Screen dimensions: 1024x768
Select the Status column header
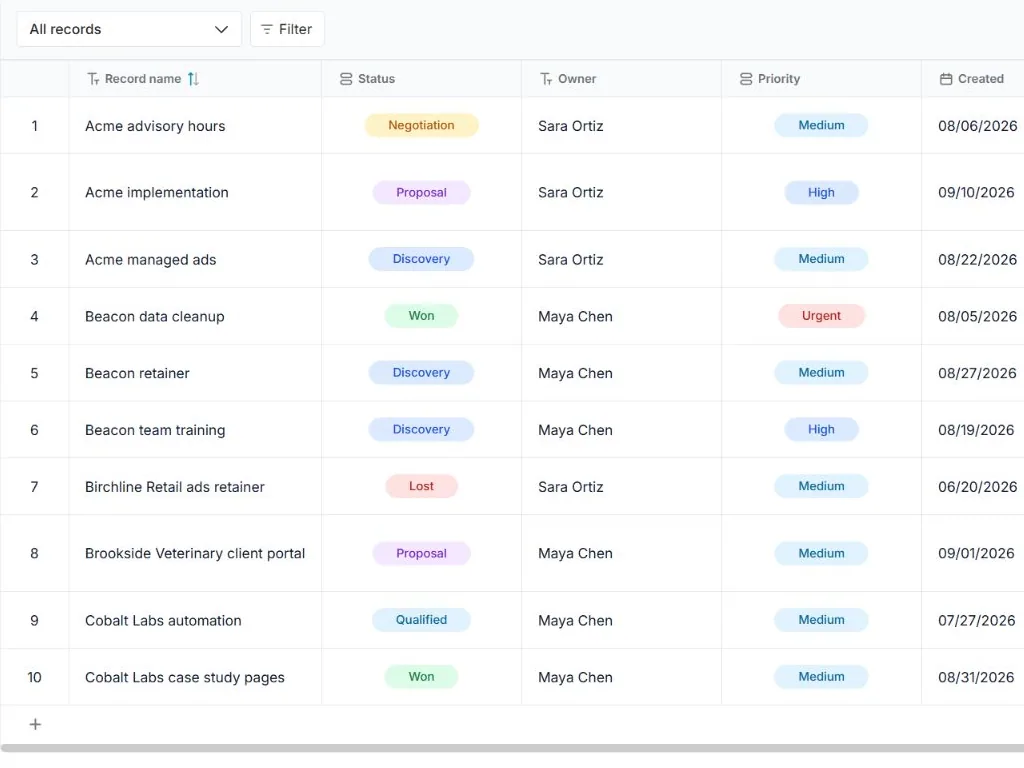(421, 79)
